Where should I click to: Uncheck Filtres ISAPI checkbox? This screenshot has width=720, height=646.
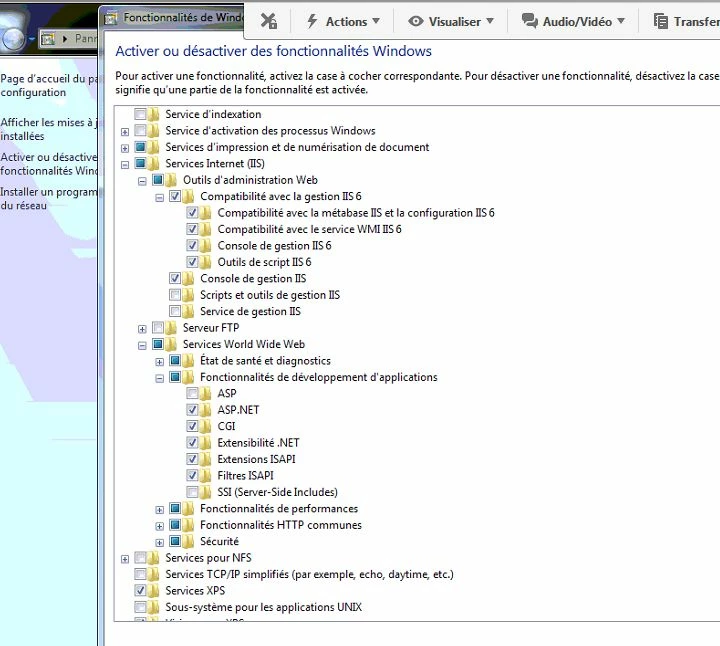[192, 475]
